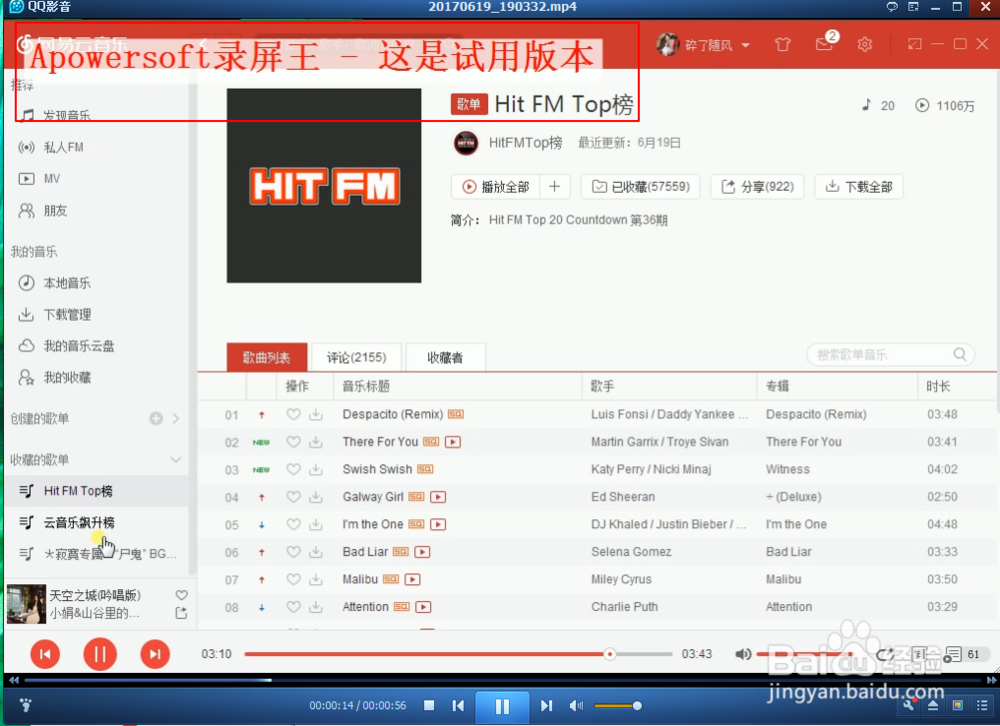The height and width of the screenshot is (726, 1000).
Task: Collapse 收藏的歌单 section chevron
Action: pyautogui.click(x=176, y=459)
